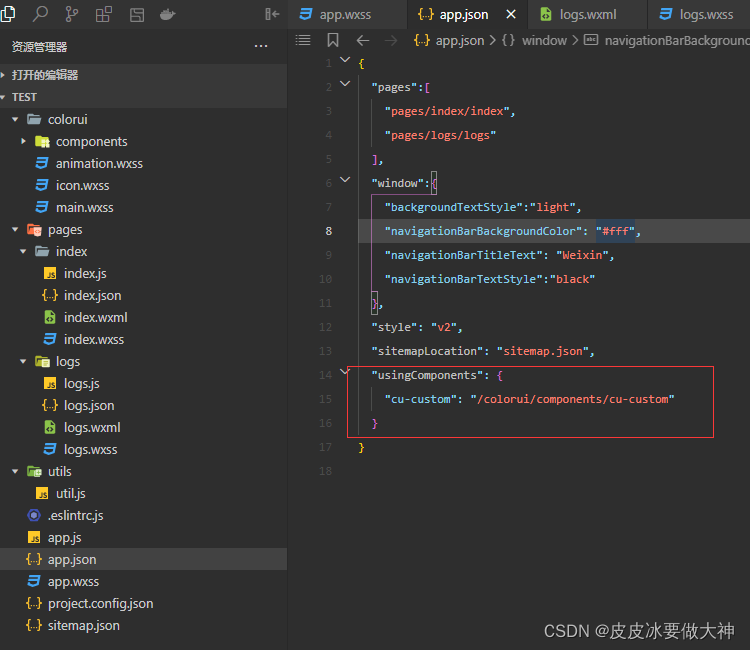750x650 pixels.
Task: Navigate back with the left arrow
Action: tap(363, 41)
